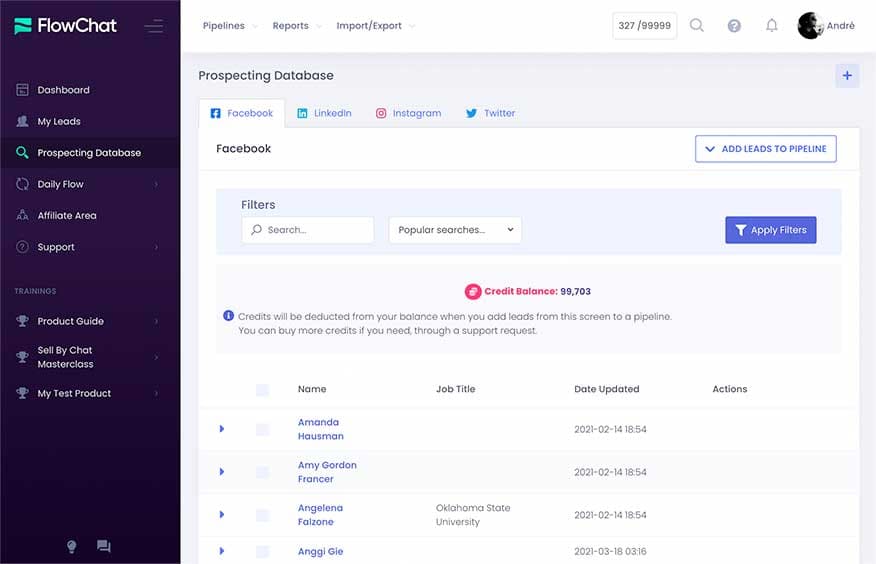The image size is (876, 564).
Task: Switch to the Instagram tab
Action: (408, 113)
